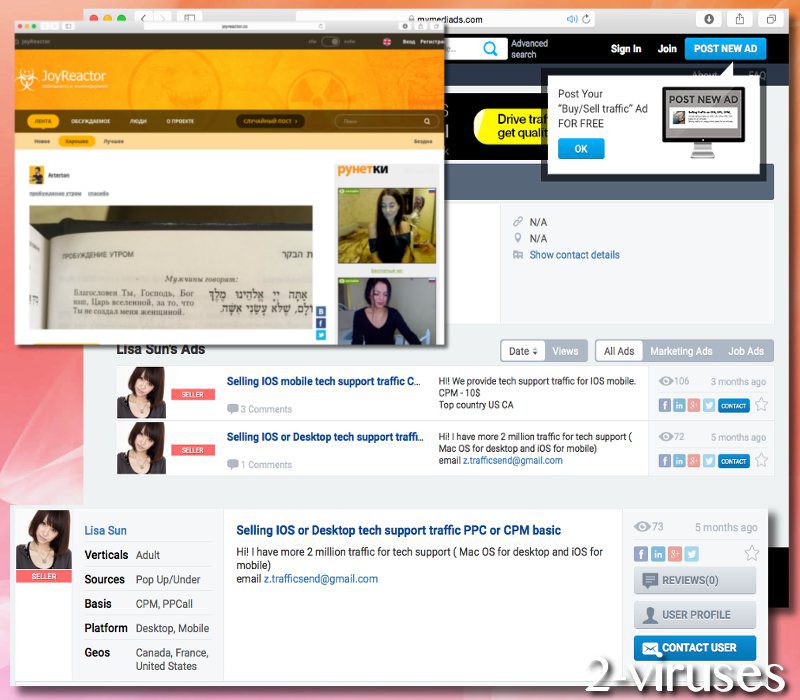Switch to the Job Ads tab
This screenshot has width=800, height=700.
(x=746, y=351)
